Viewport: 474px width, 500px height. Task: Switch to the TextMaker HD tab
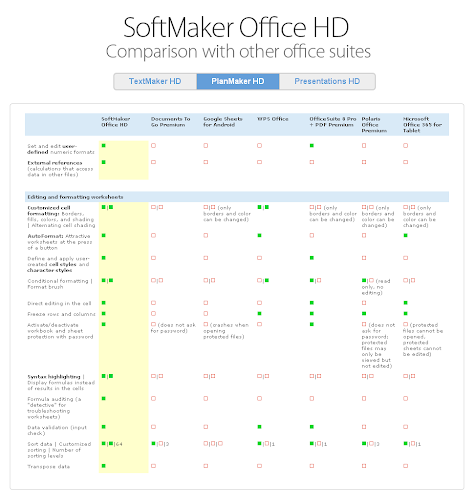pyautogui.click(x=155, y=81)
